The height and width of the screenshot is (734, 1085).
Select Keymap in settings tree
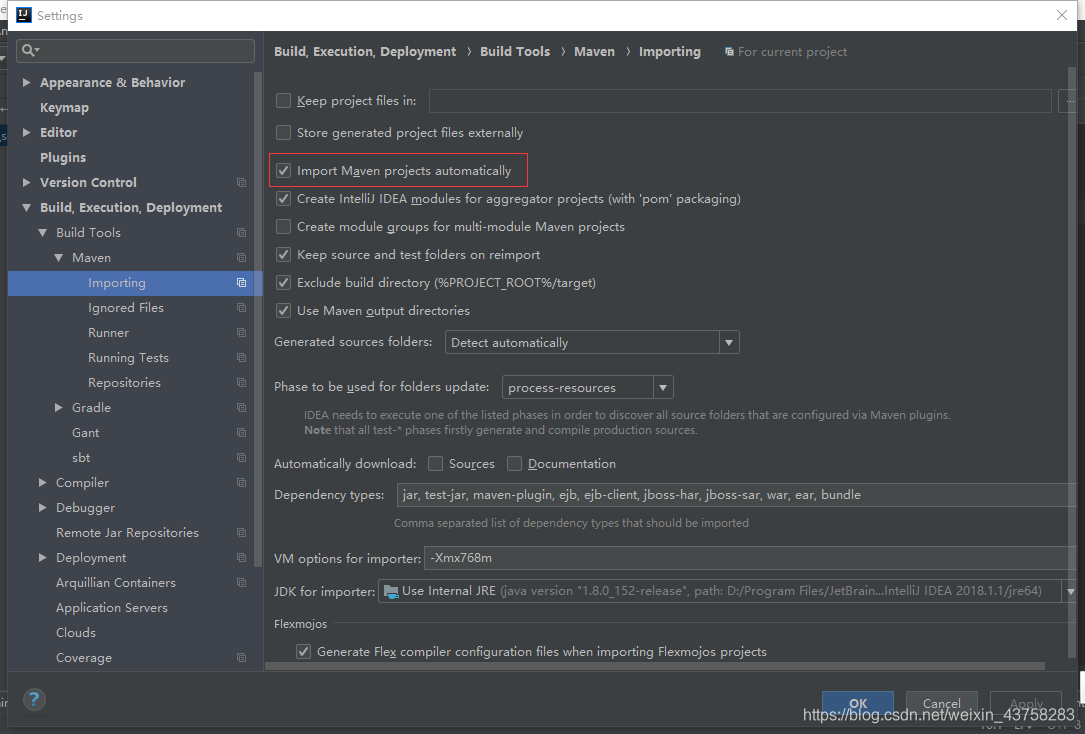[x=64, y=108]
